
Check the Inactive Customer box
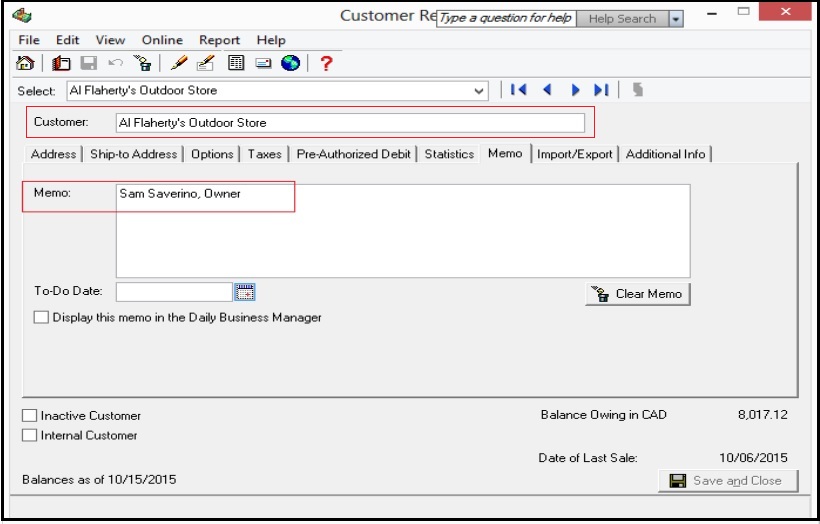coord(29,415)
